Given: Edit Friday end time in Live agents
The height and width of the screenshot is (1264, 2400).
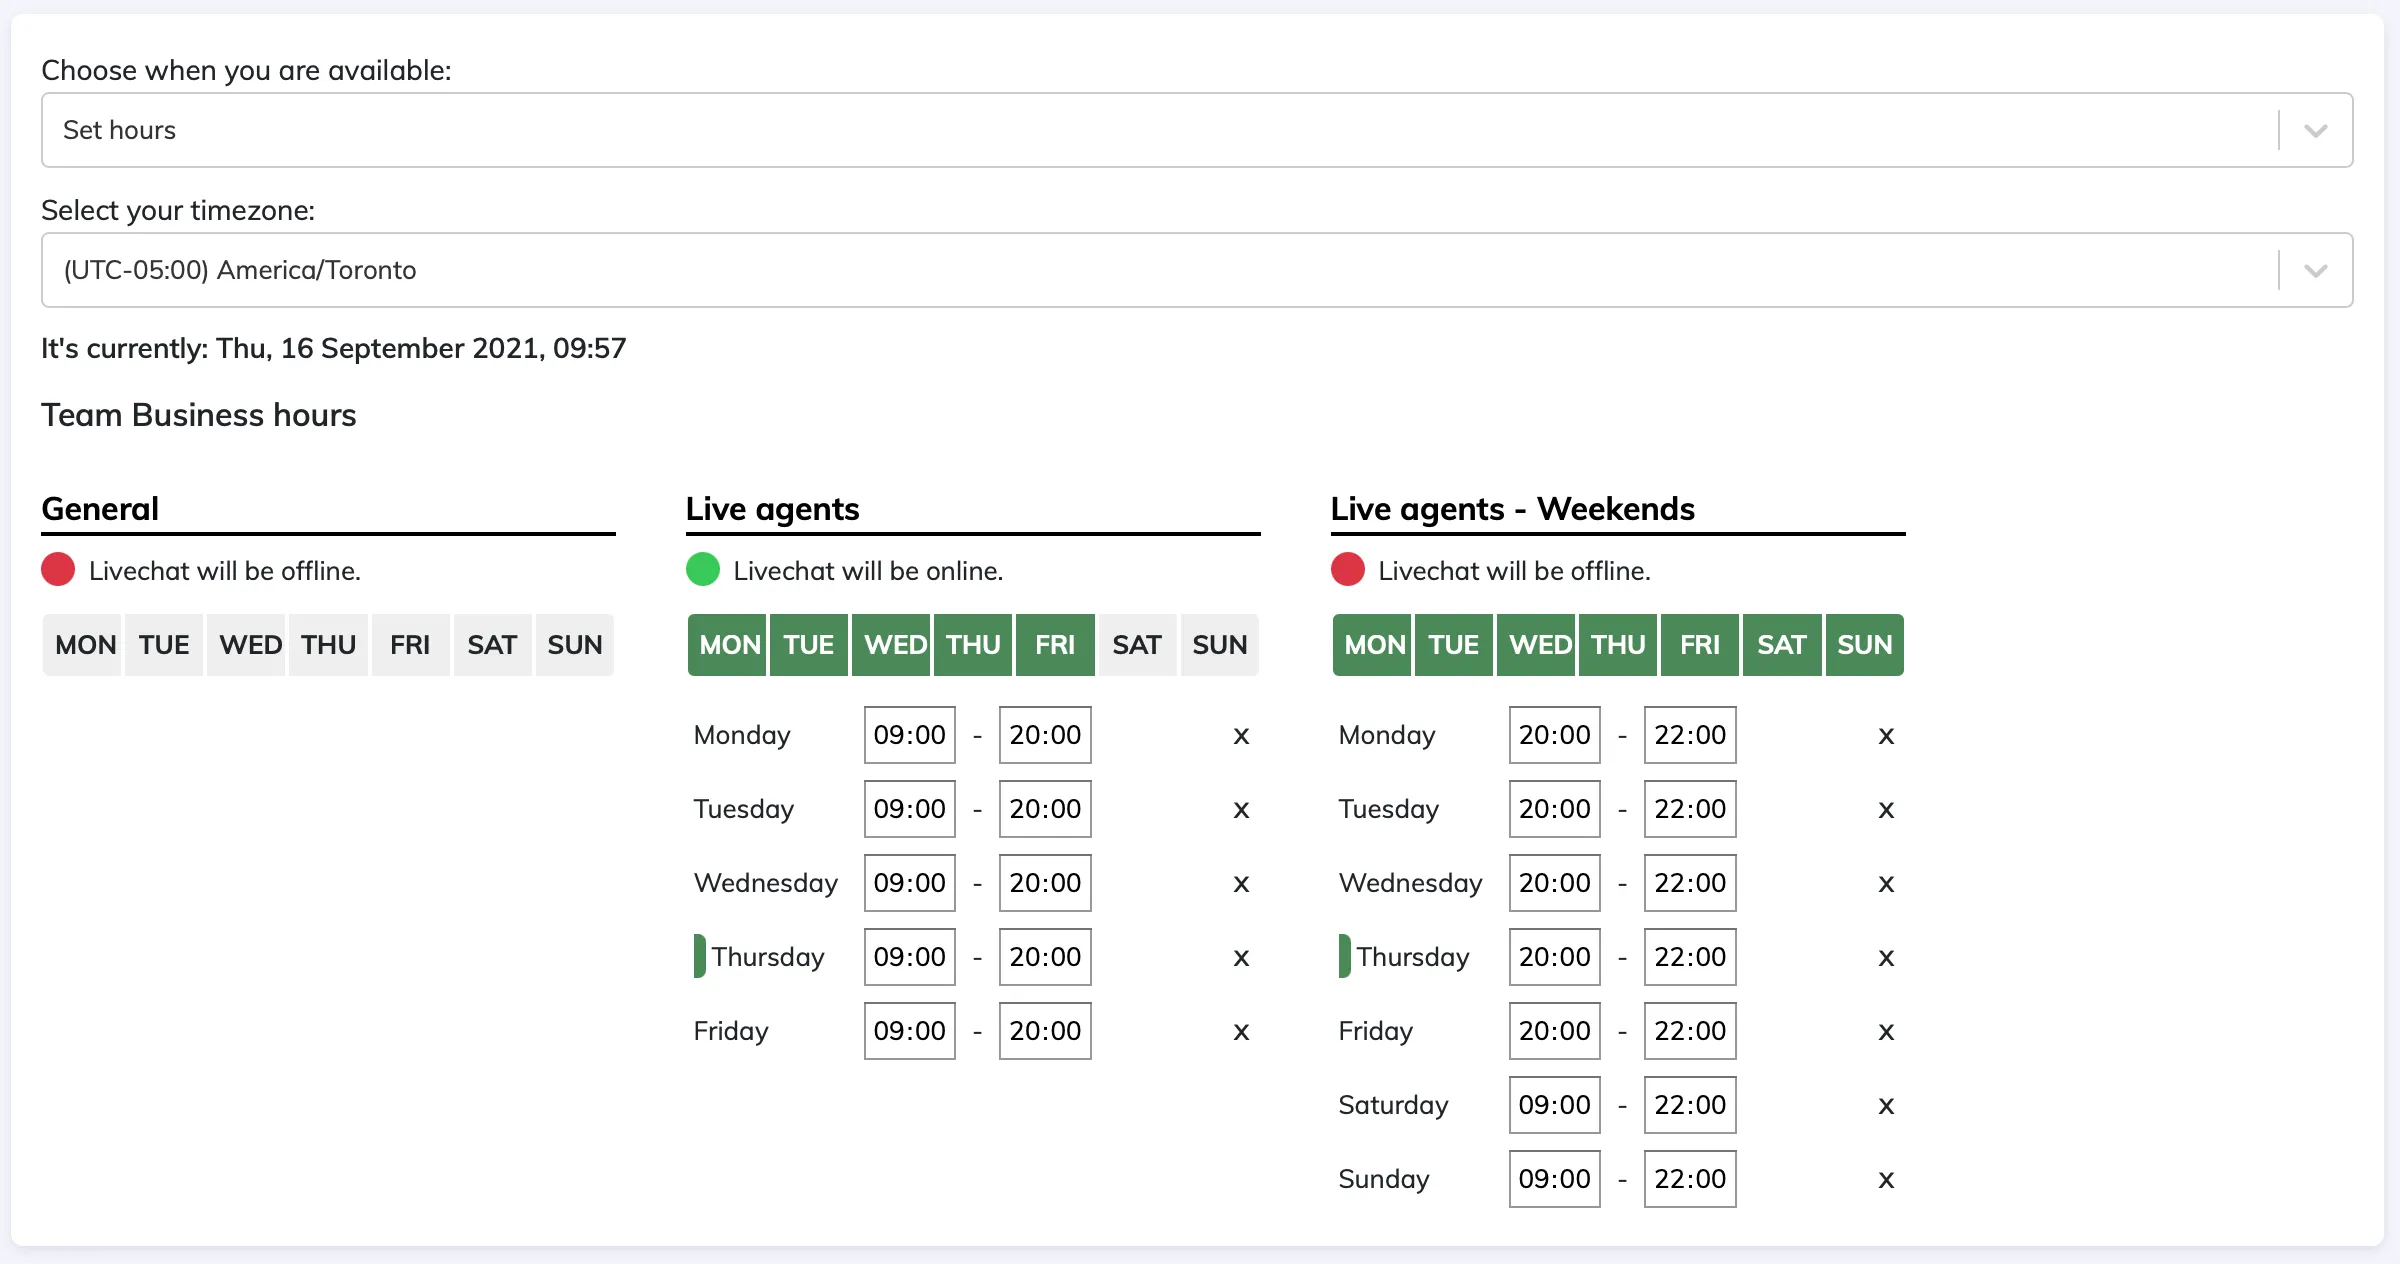Looking at the screenshot, I should tap(1045, 1031).
